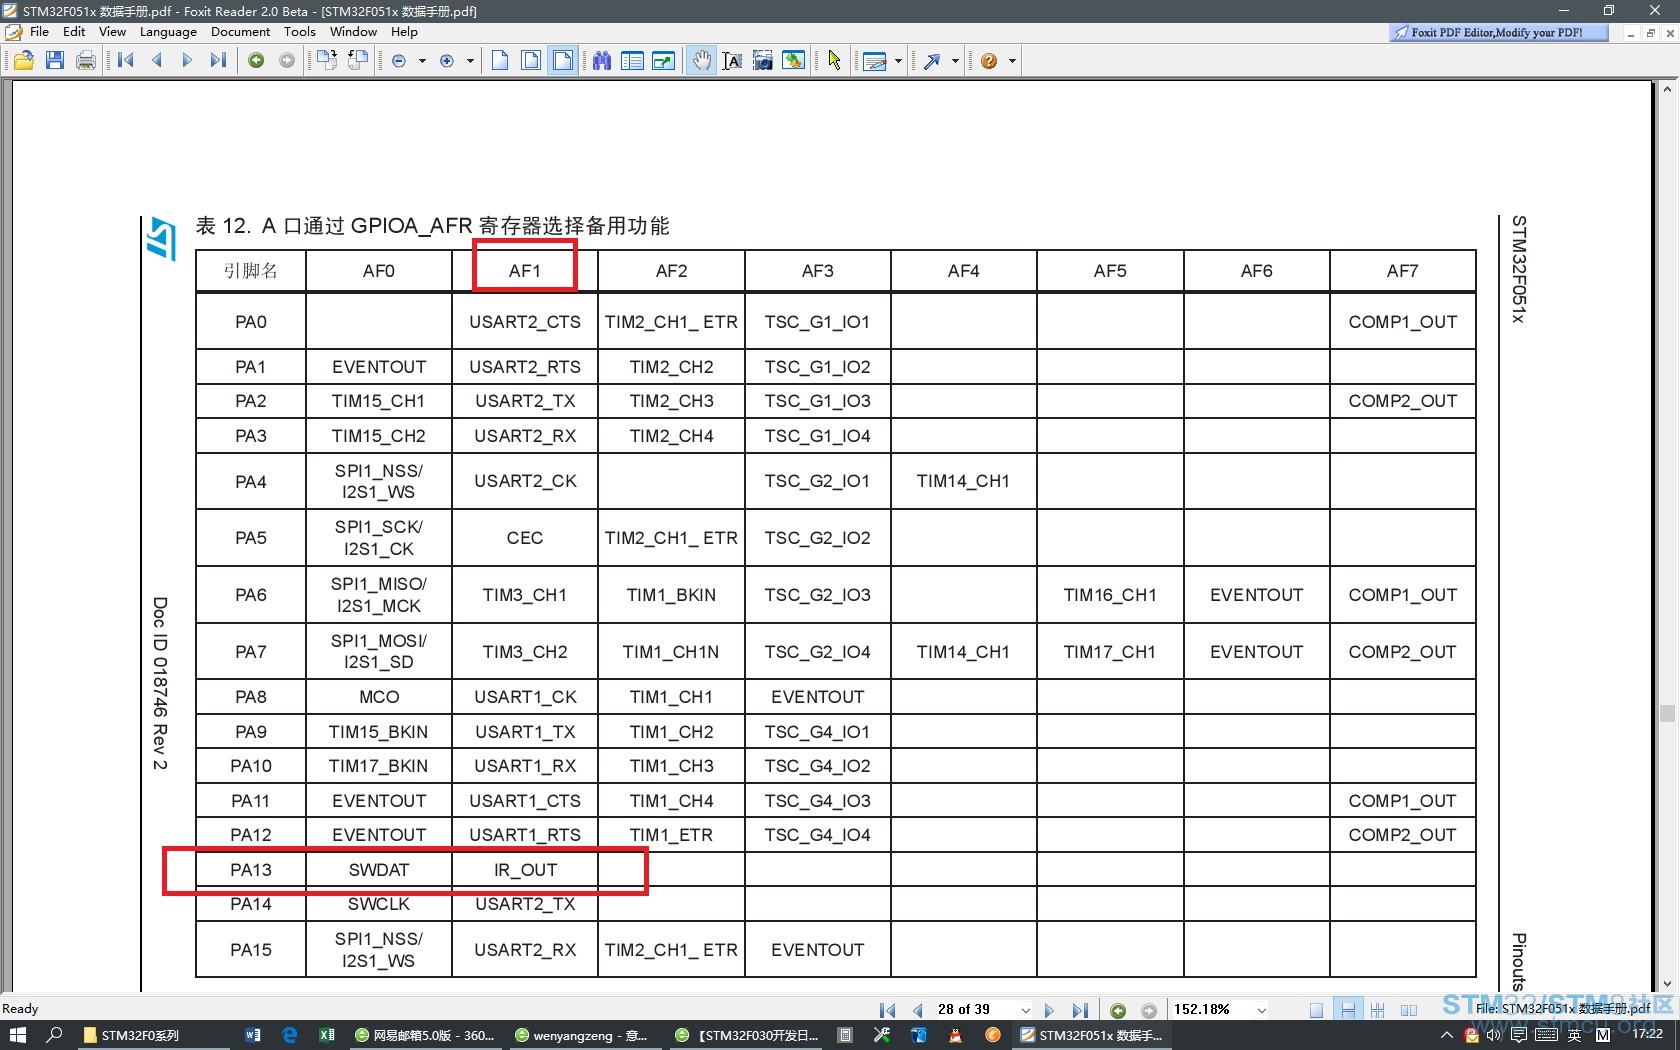1680x1050 pixels.
Task: Click scrollbar up arrow at top right
Action: [1667, 89]
